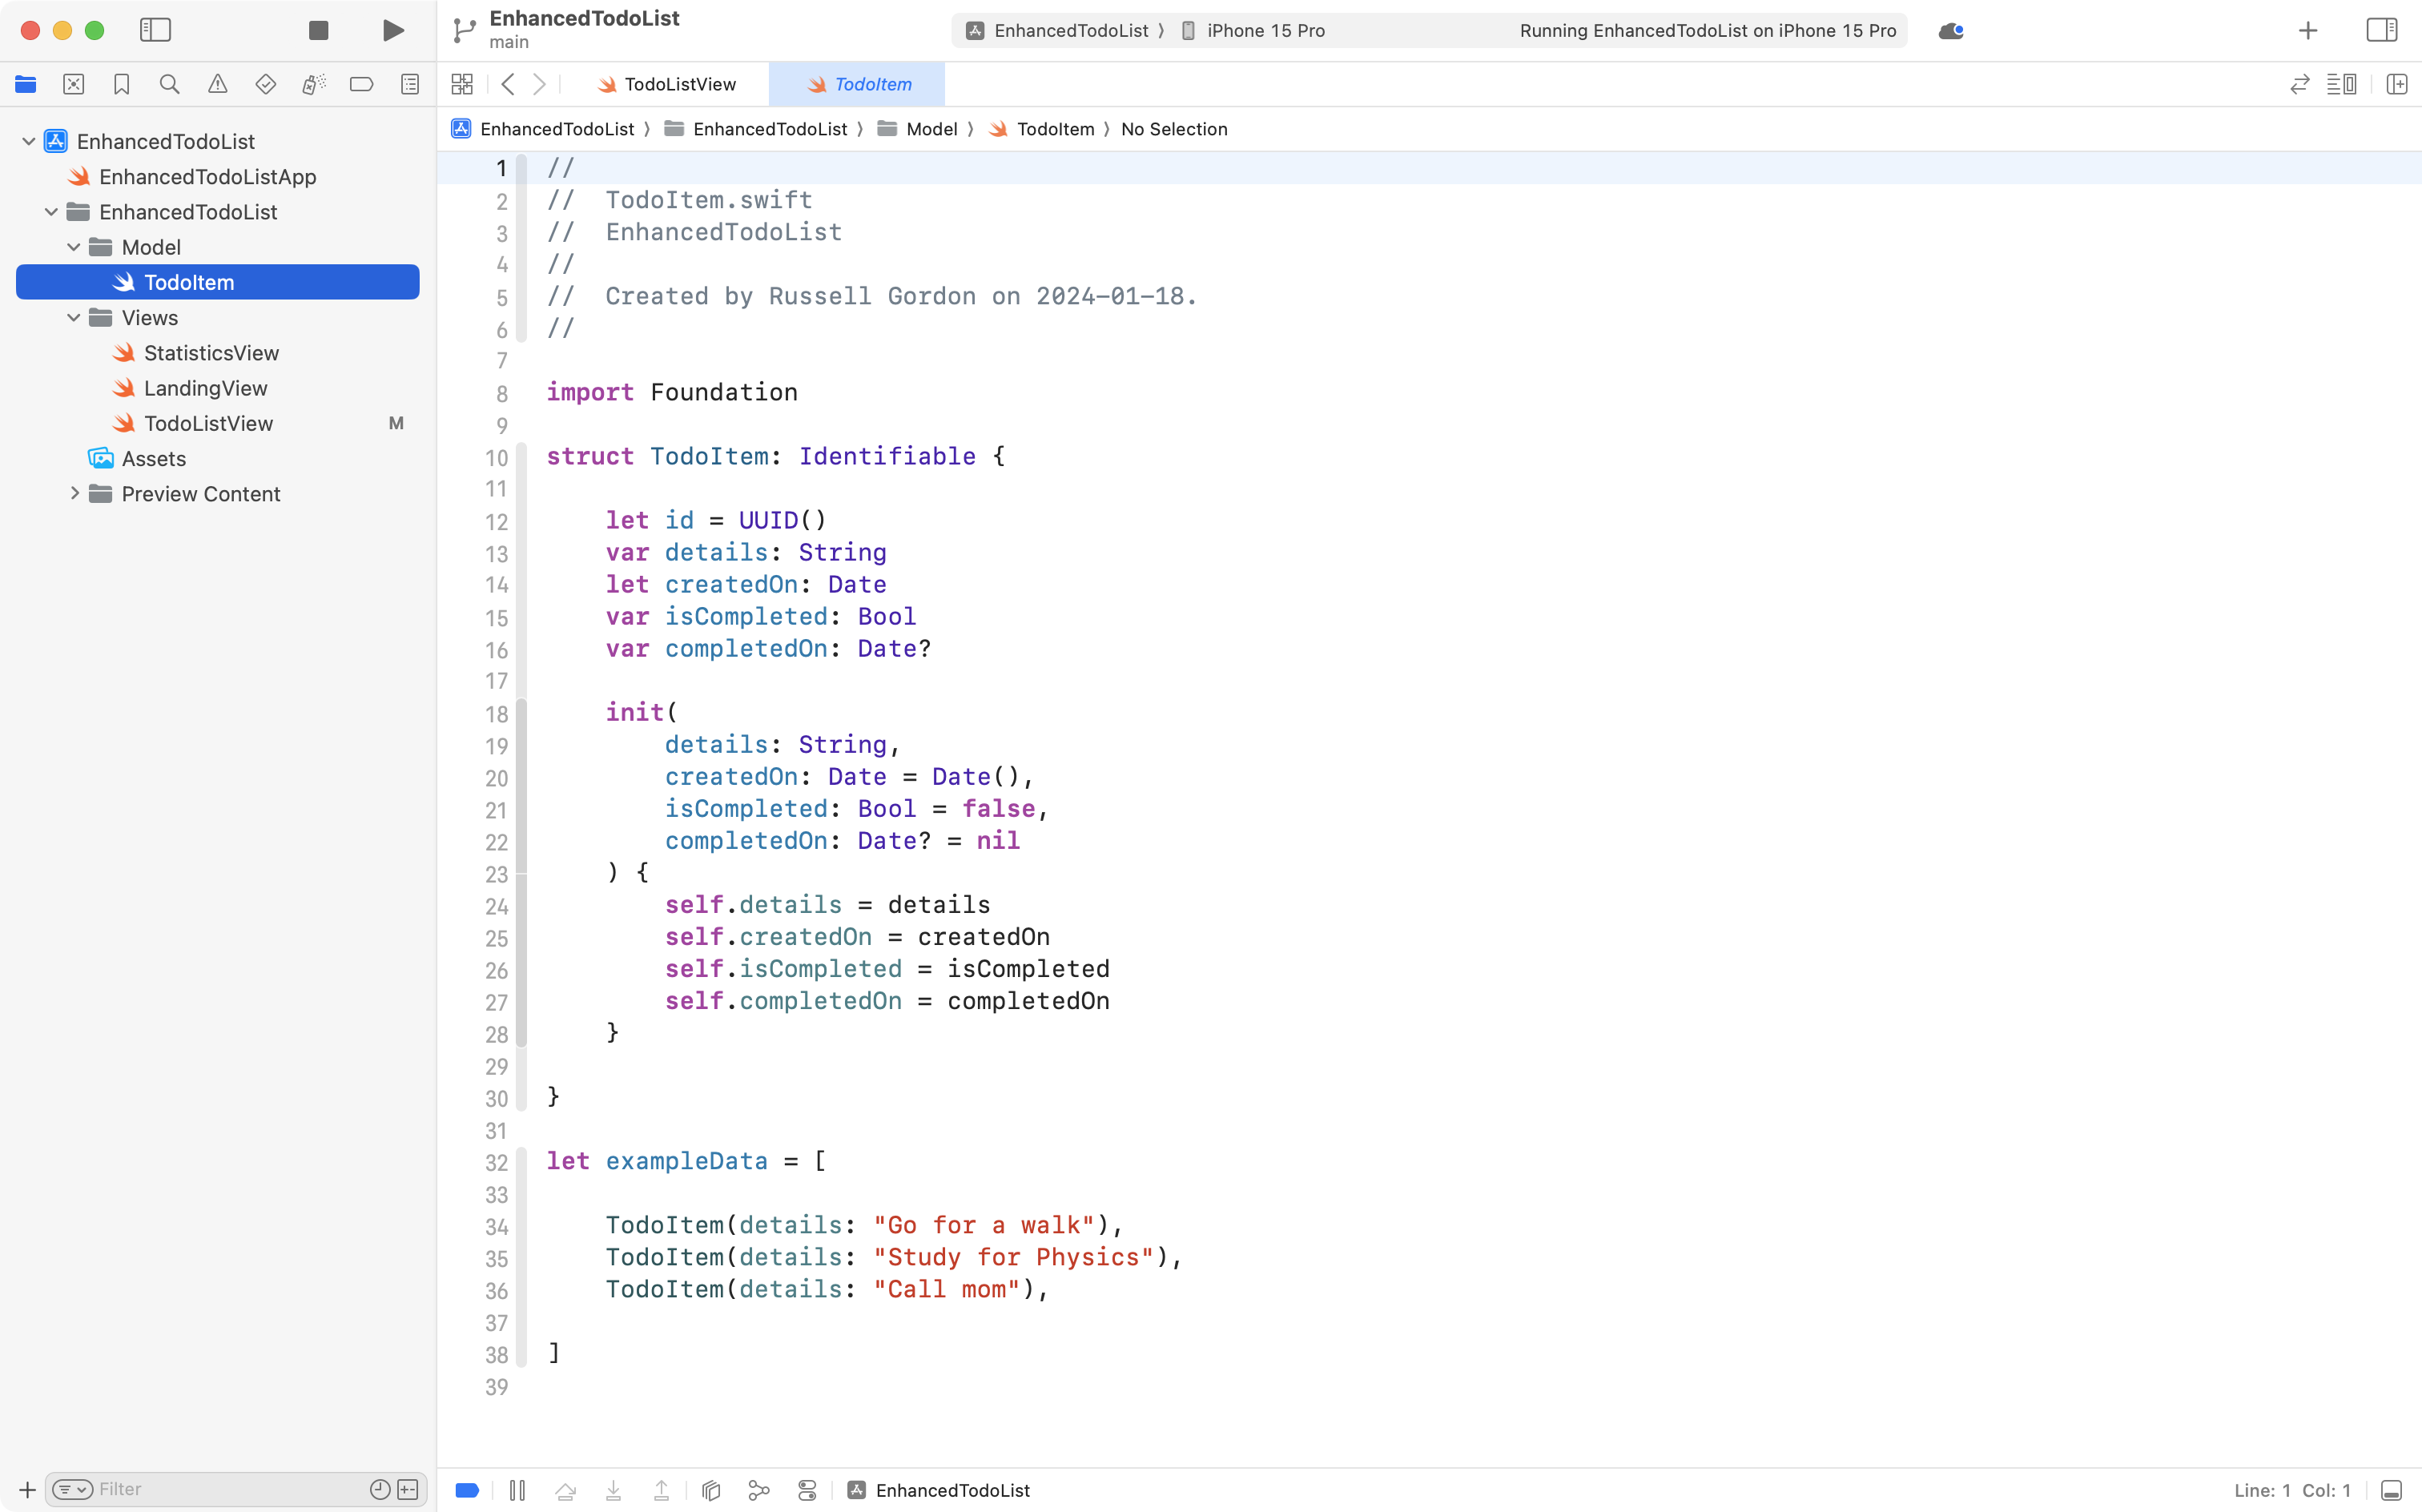Run the EnhancedTodoList scheme
This screenshot has height=1512, width=2422.
392,30
